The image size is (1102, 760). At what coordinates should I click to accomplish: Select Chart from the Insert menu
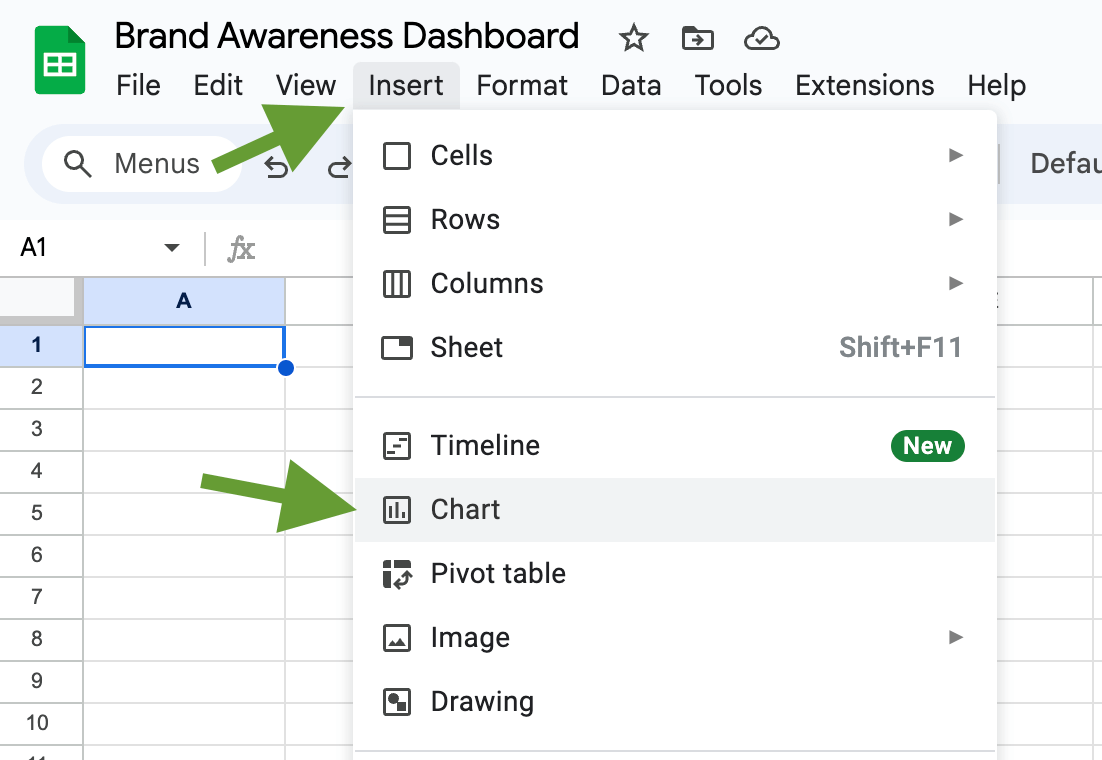(675, 510)
